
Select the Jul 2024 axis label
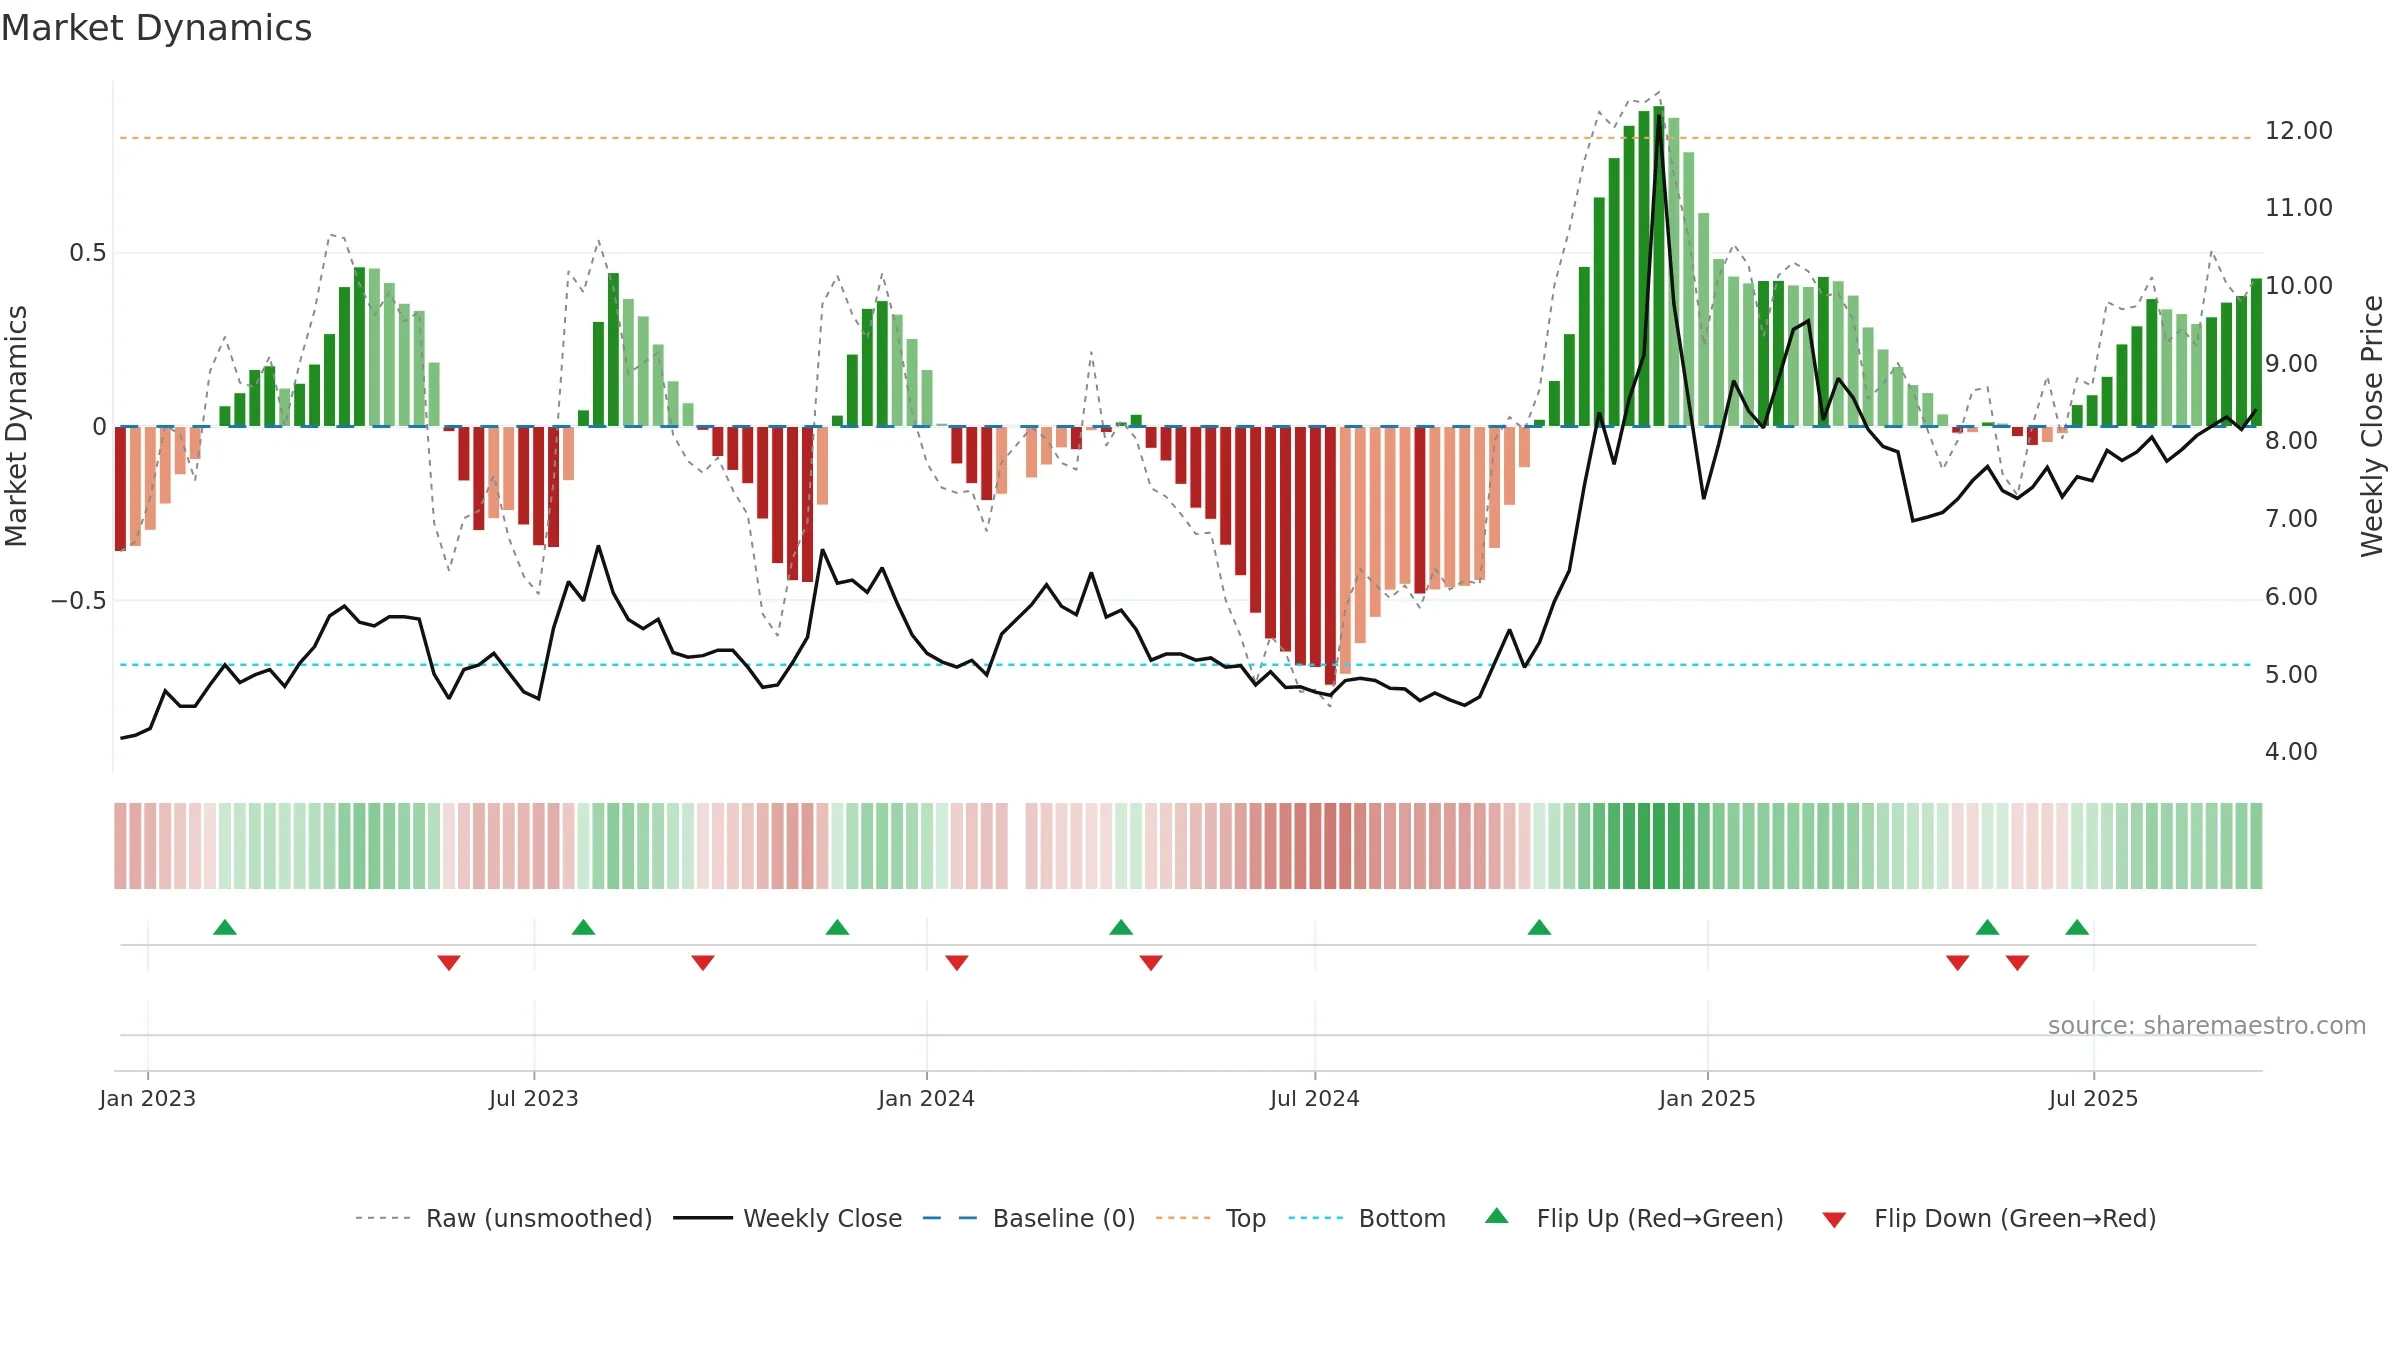tap(1315, 1098)
